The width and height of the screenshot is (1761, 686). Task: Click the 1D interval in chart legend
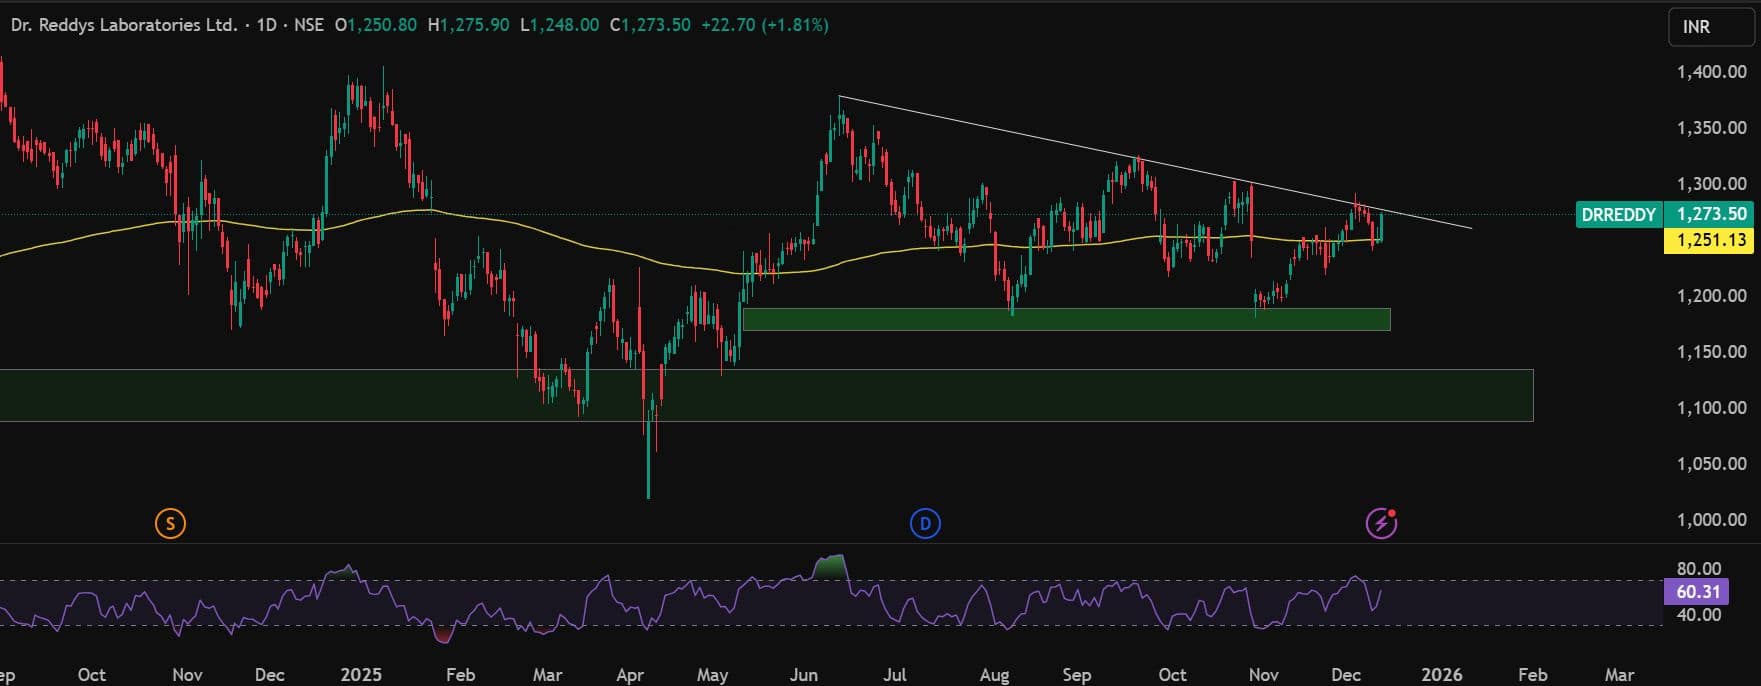266,25
